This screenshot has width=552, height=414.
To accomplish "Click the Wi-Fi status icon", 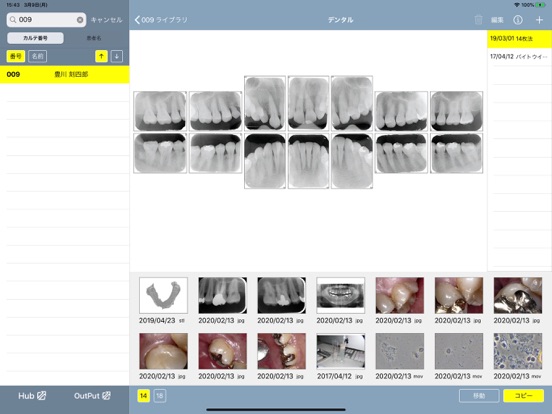I will pyautogui.click(x=516, y=5).
